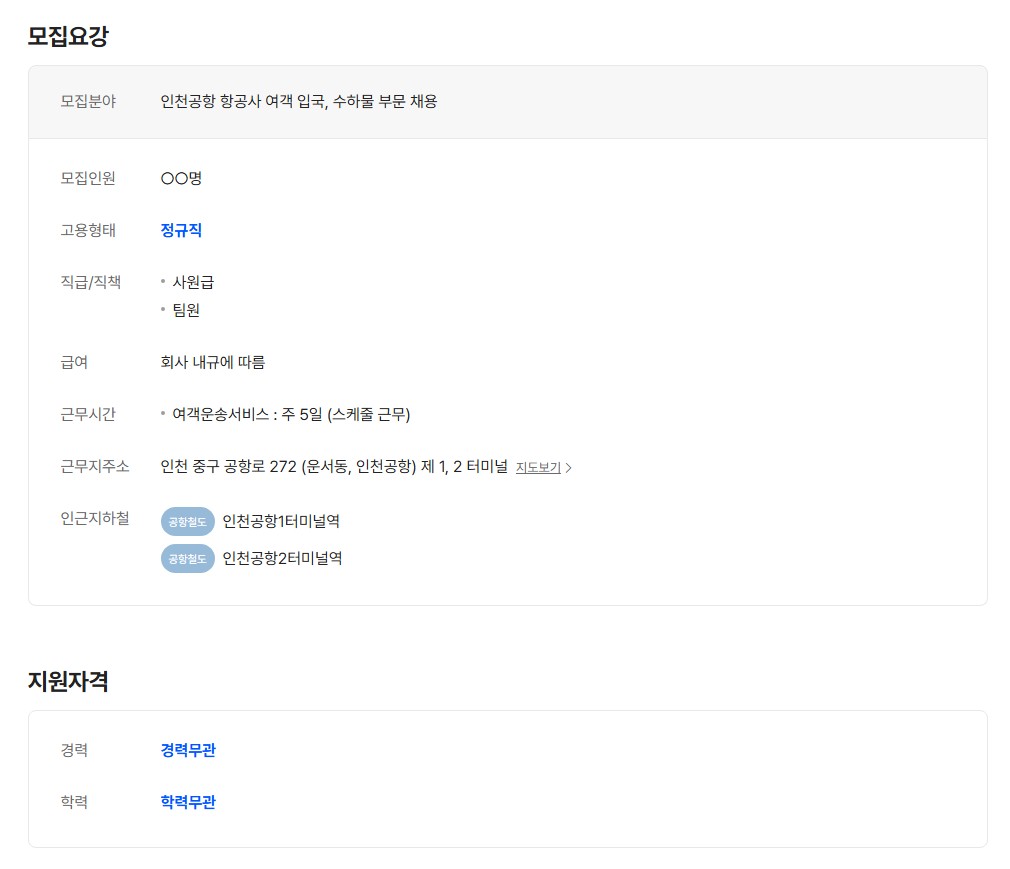Click the ○○명 recruitment headcount value

[x=181, y=178]
